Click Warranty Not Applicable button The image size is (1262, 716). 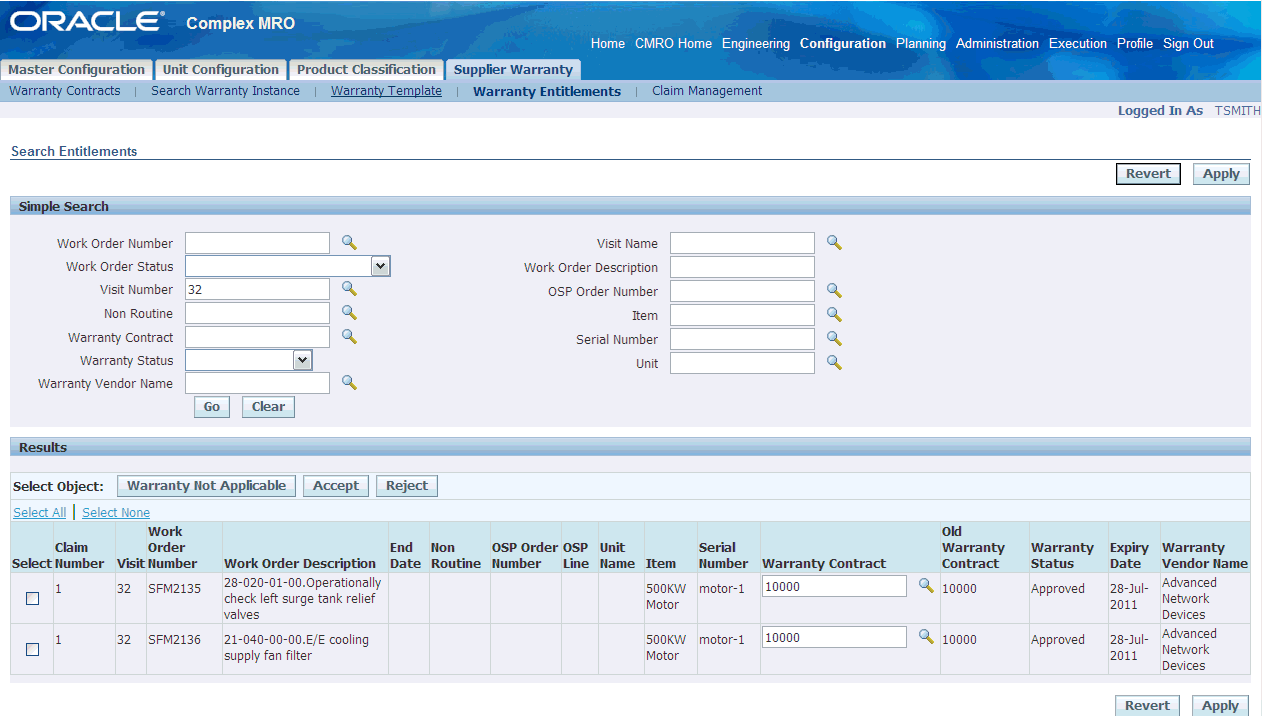[207, 486]
